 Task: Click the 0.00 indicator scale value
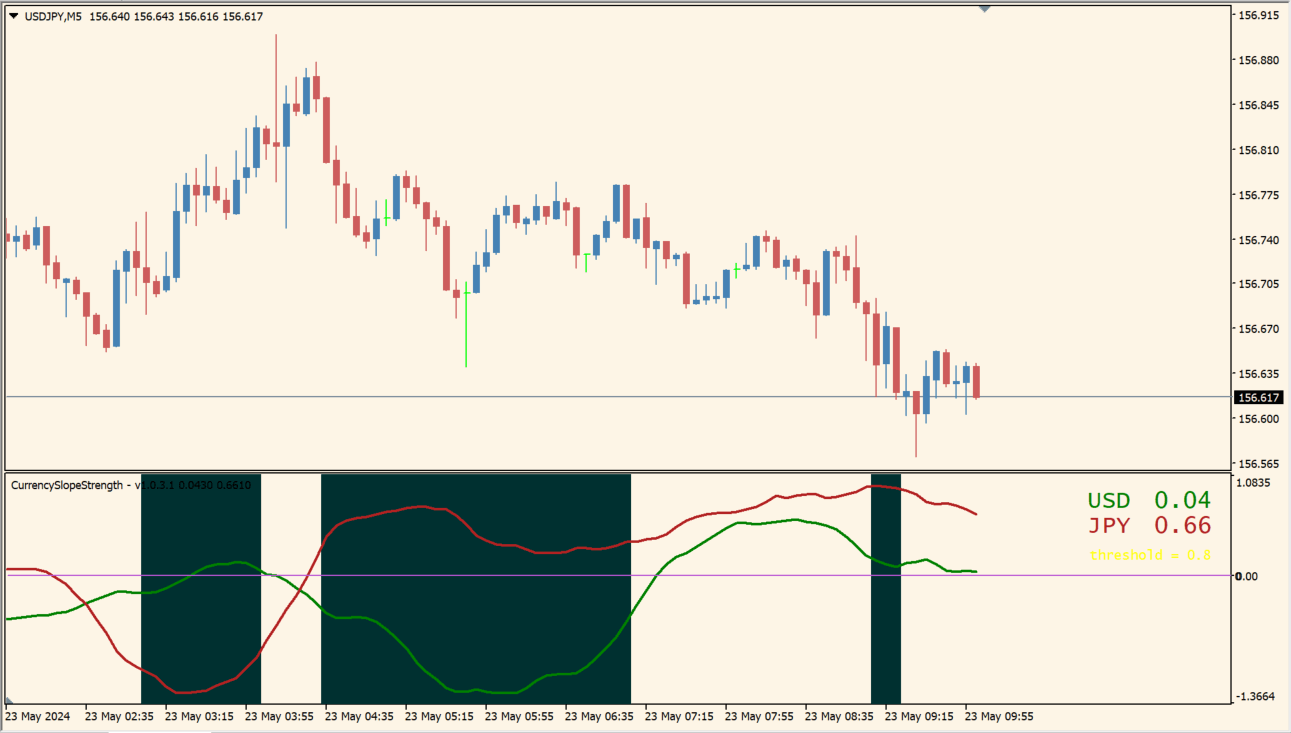[1247, 576]
